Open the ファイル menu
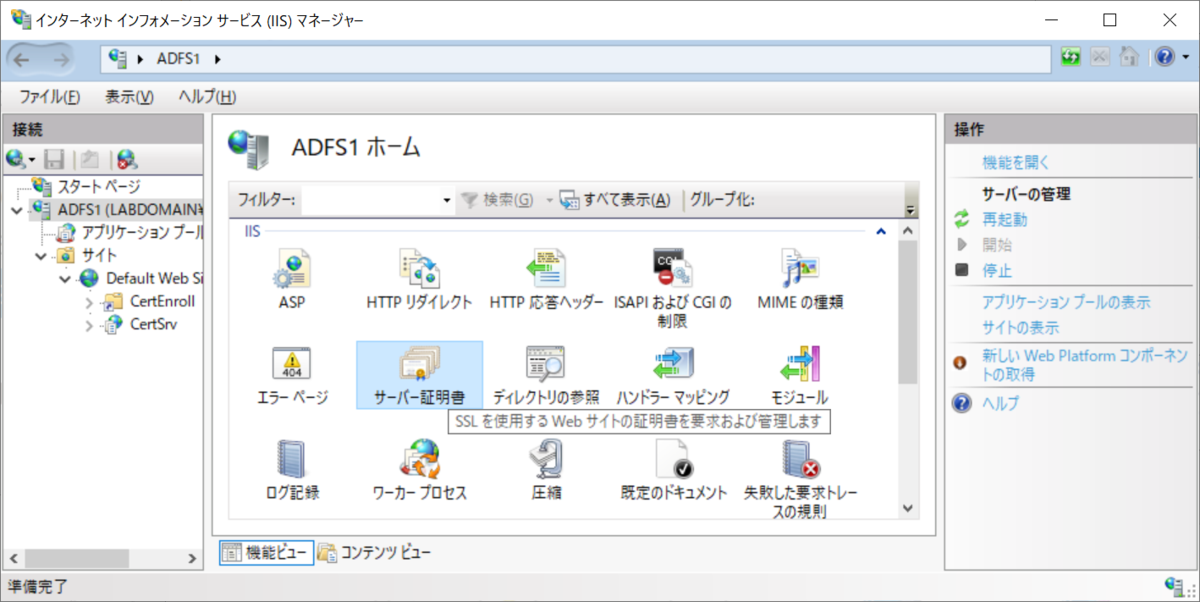This screenshot has width=1200, height=602. tap(49, 97)
